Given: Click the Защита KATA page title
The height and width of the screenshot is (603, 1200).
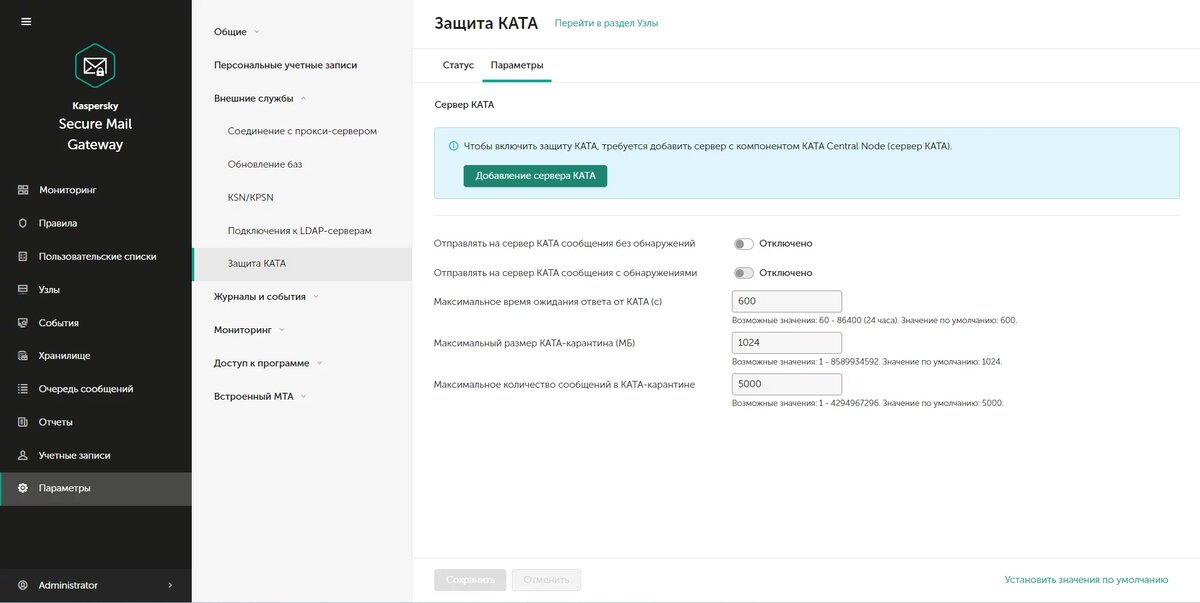Looking at the screenshot, I should pyautogui.click(x=486, y=23).
